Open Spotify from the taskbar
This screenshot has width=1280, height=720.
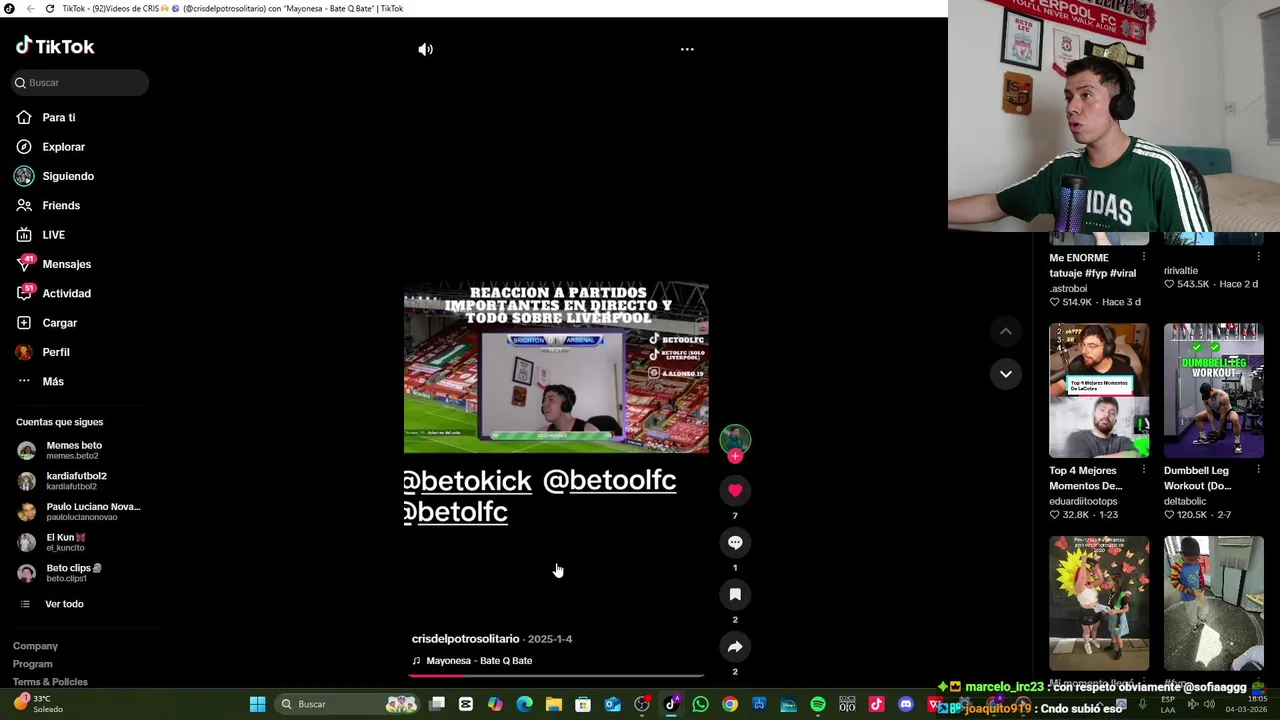(818, 704)
